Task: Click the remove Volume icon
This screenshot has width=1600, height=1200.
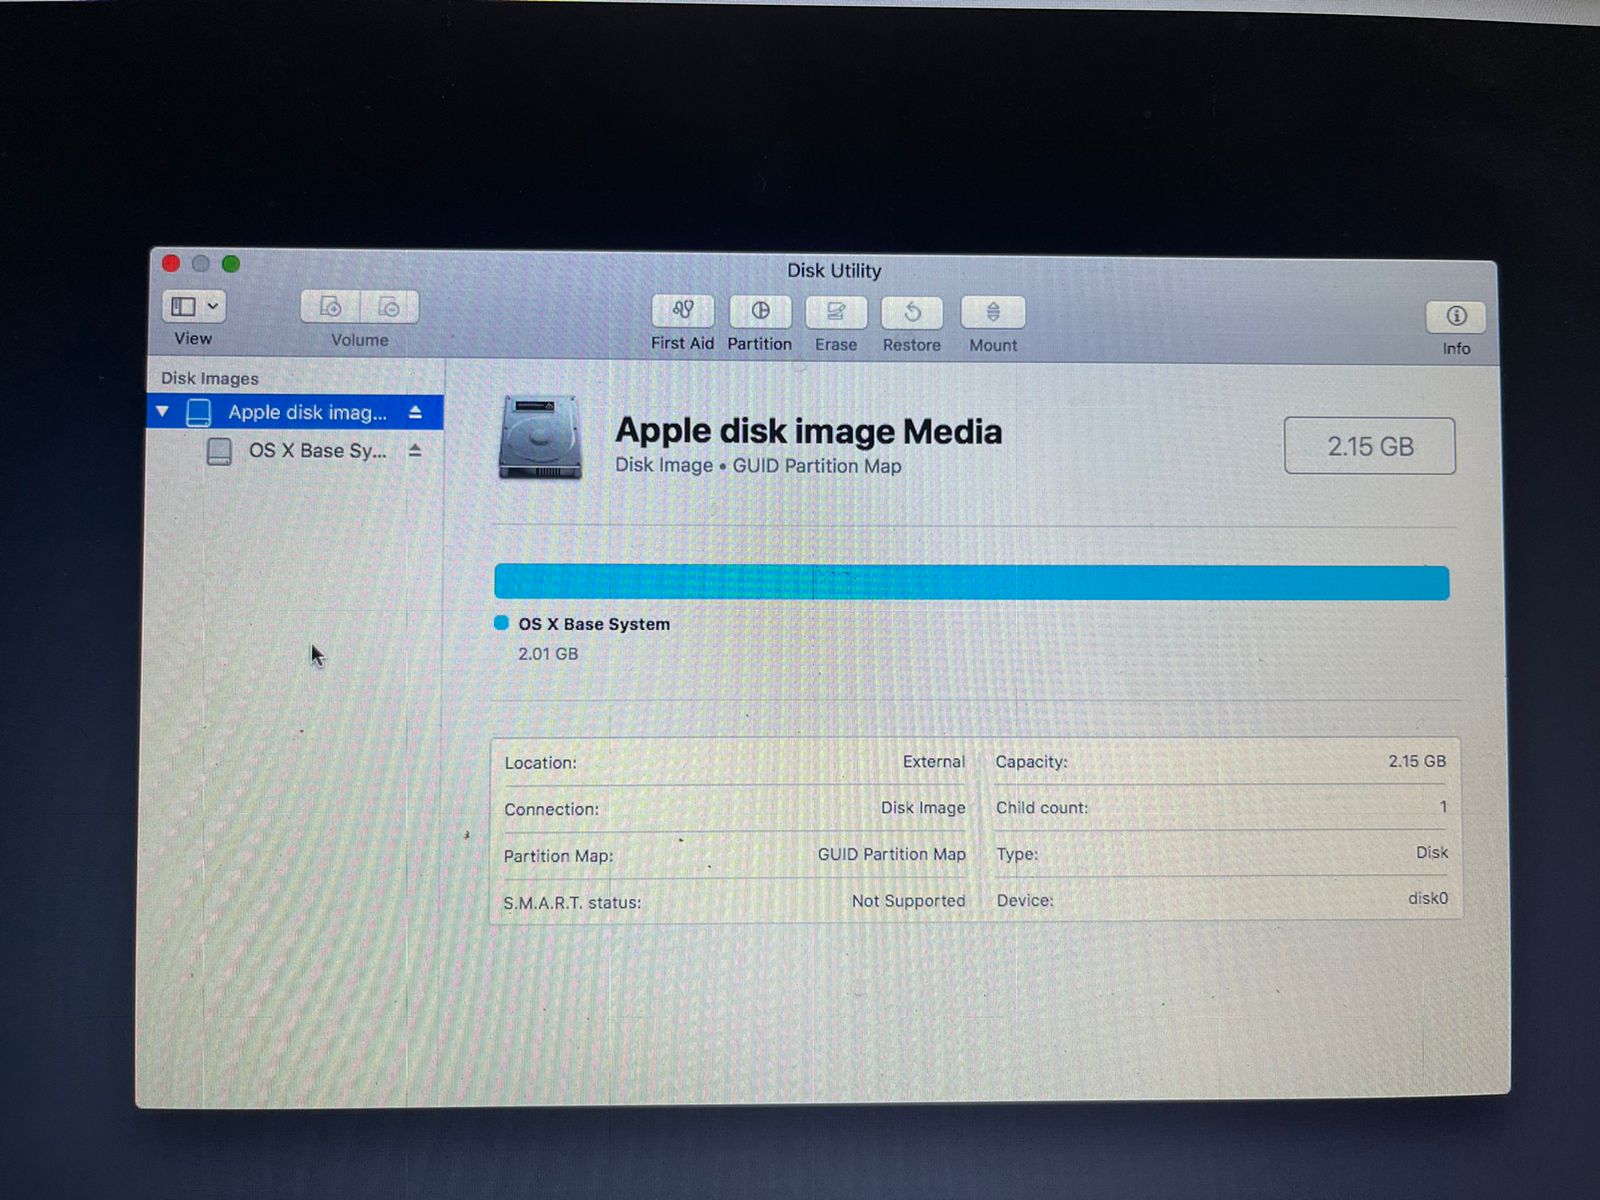Action: (389, 307)
